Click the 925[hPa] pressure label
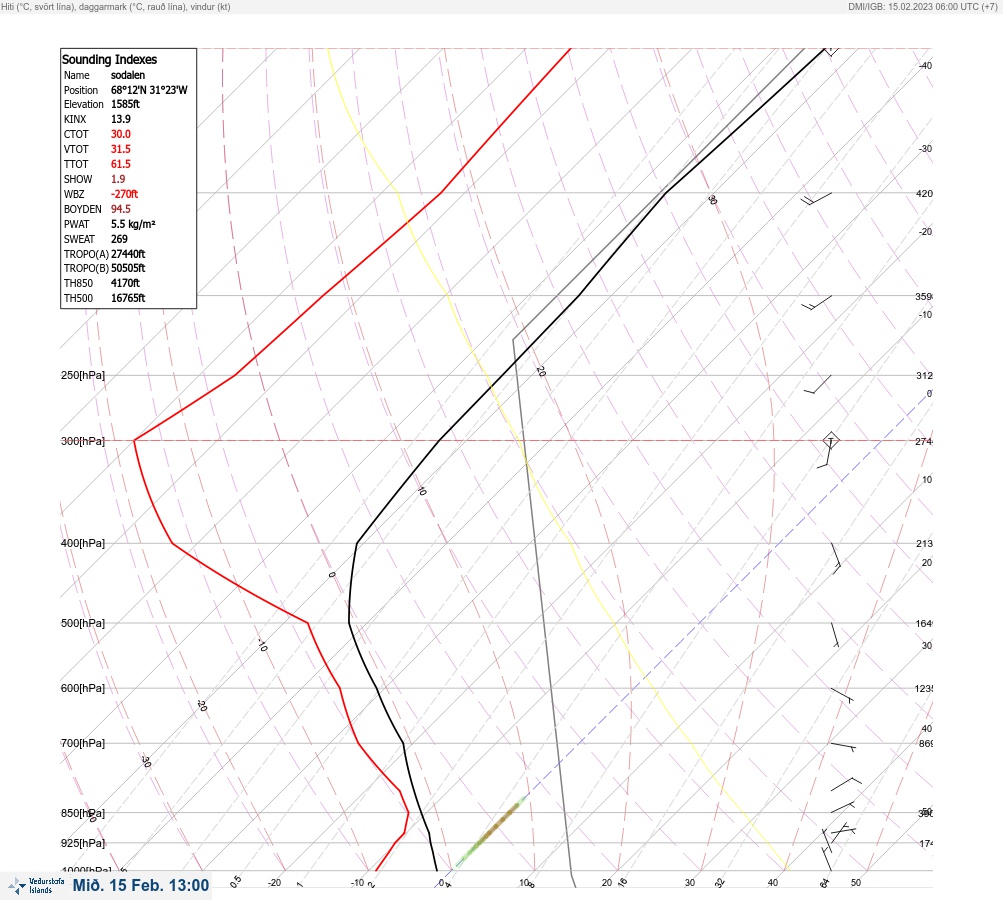This screenshot has width=1003, height=900. tap(83, 843)
